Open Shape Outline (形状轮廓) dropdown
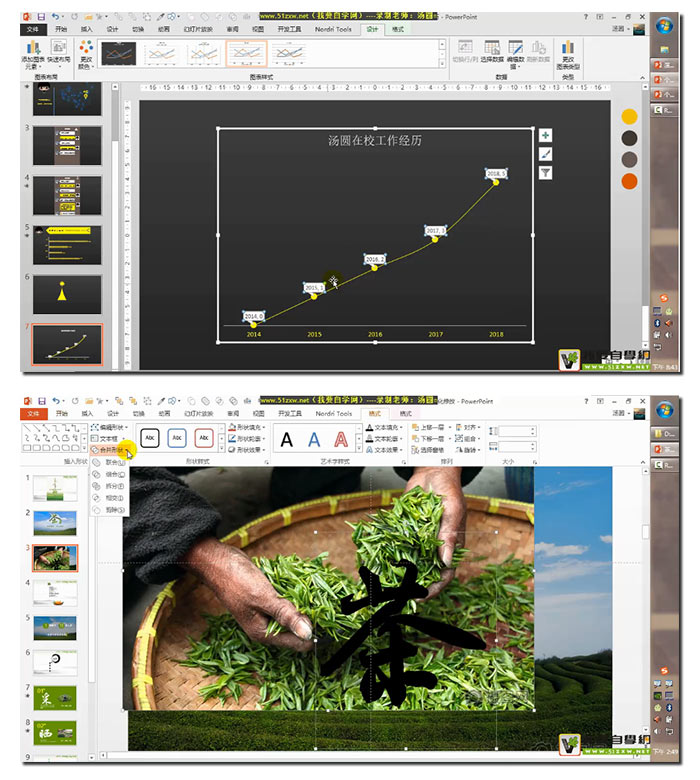Viewport: 700px width, 780px height. coord(246,439)
